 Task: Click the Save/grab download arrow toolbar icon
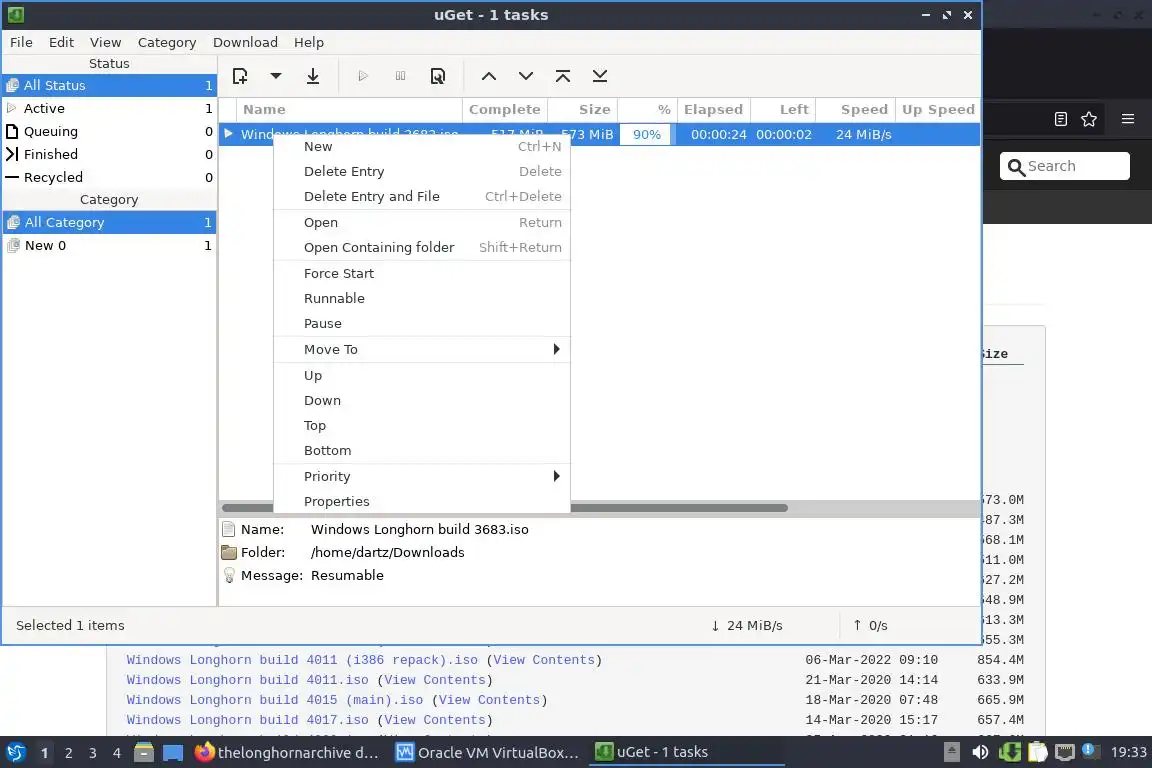pyautogui.click(x=313, y=76)
